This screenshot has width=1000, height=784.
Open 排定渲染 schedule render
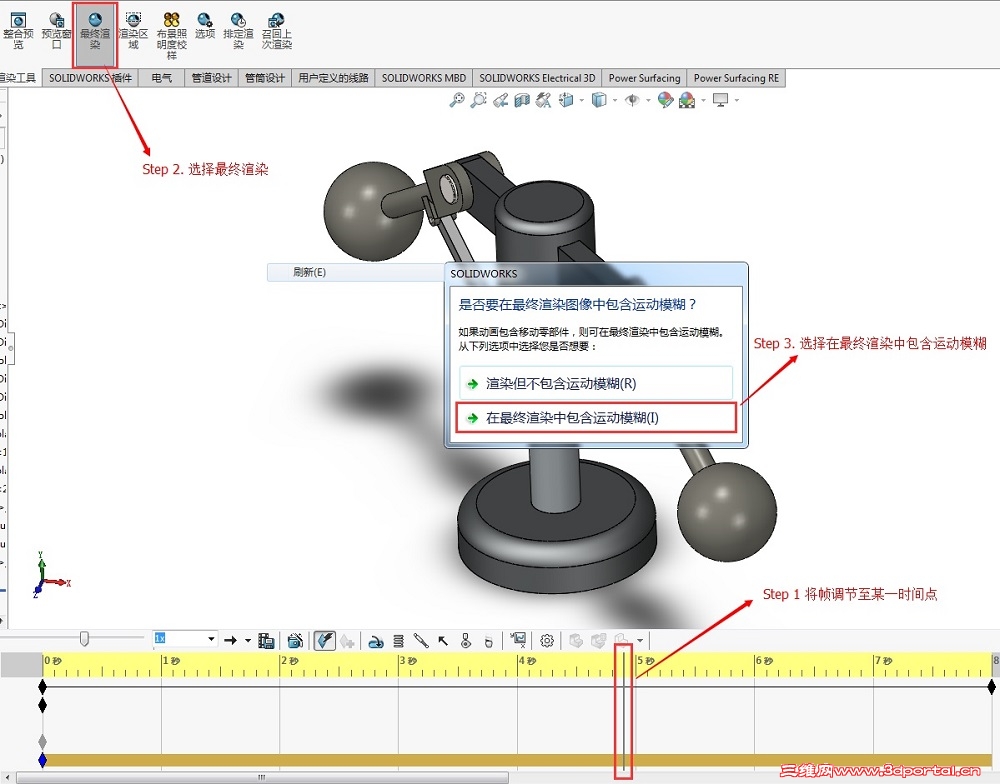coord(239,31)
